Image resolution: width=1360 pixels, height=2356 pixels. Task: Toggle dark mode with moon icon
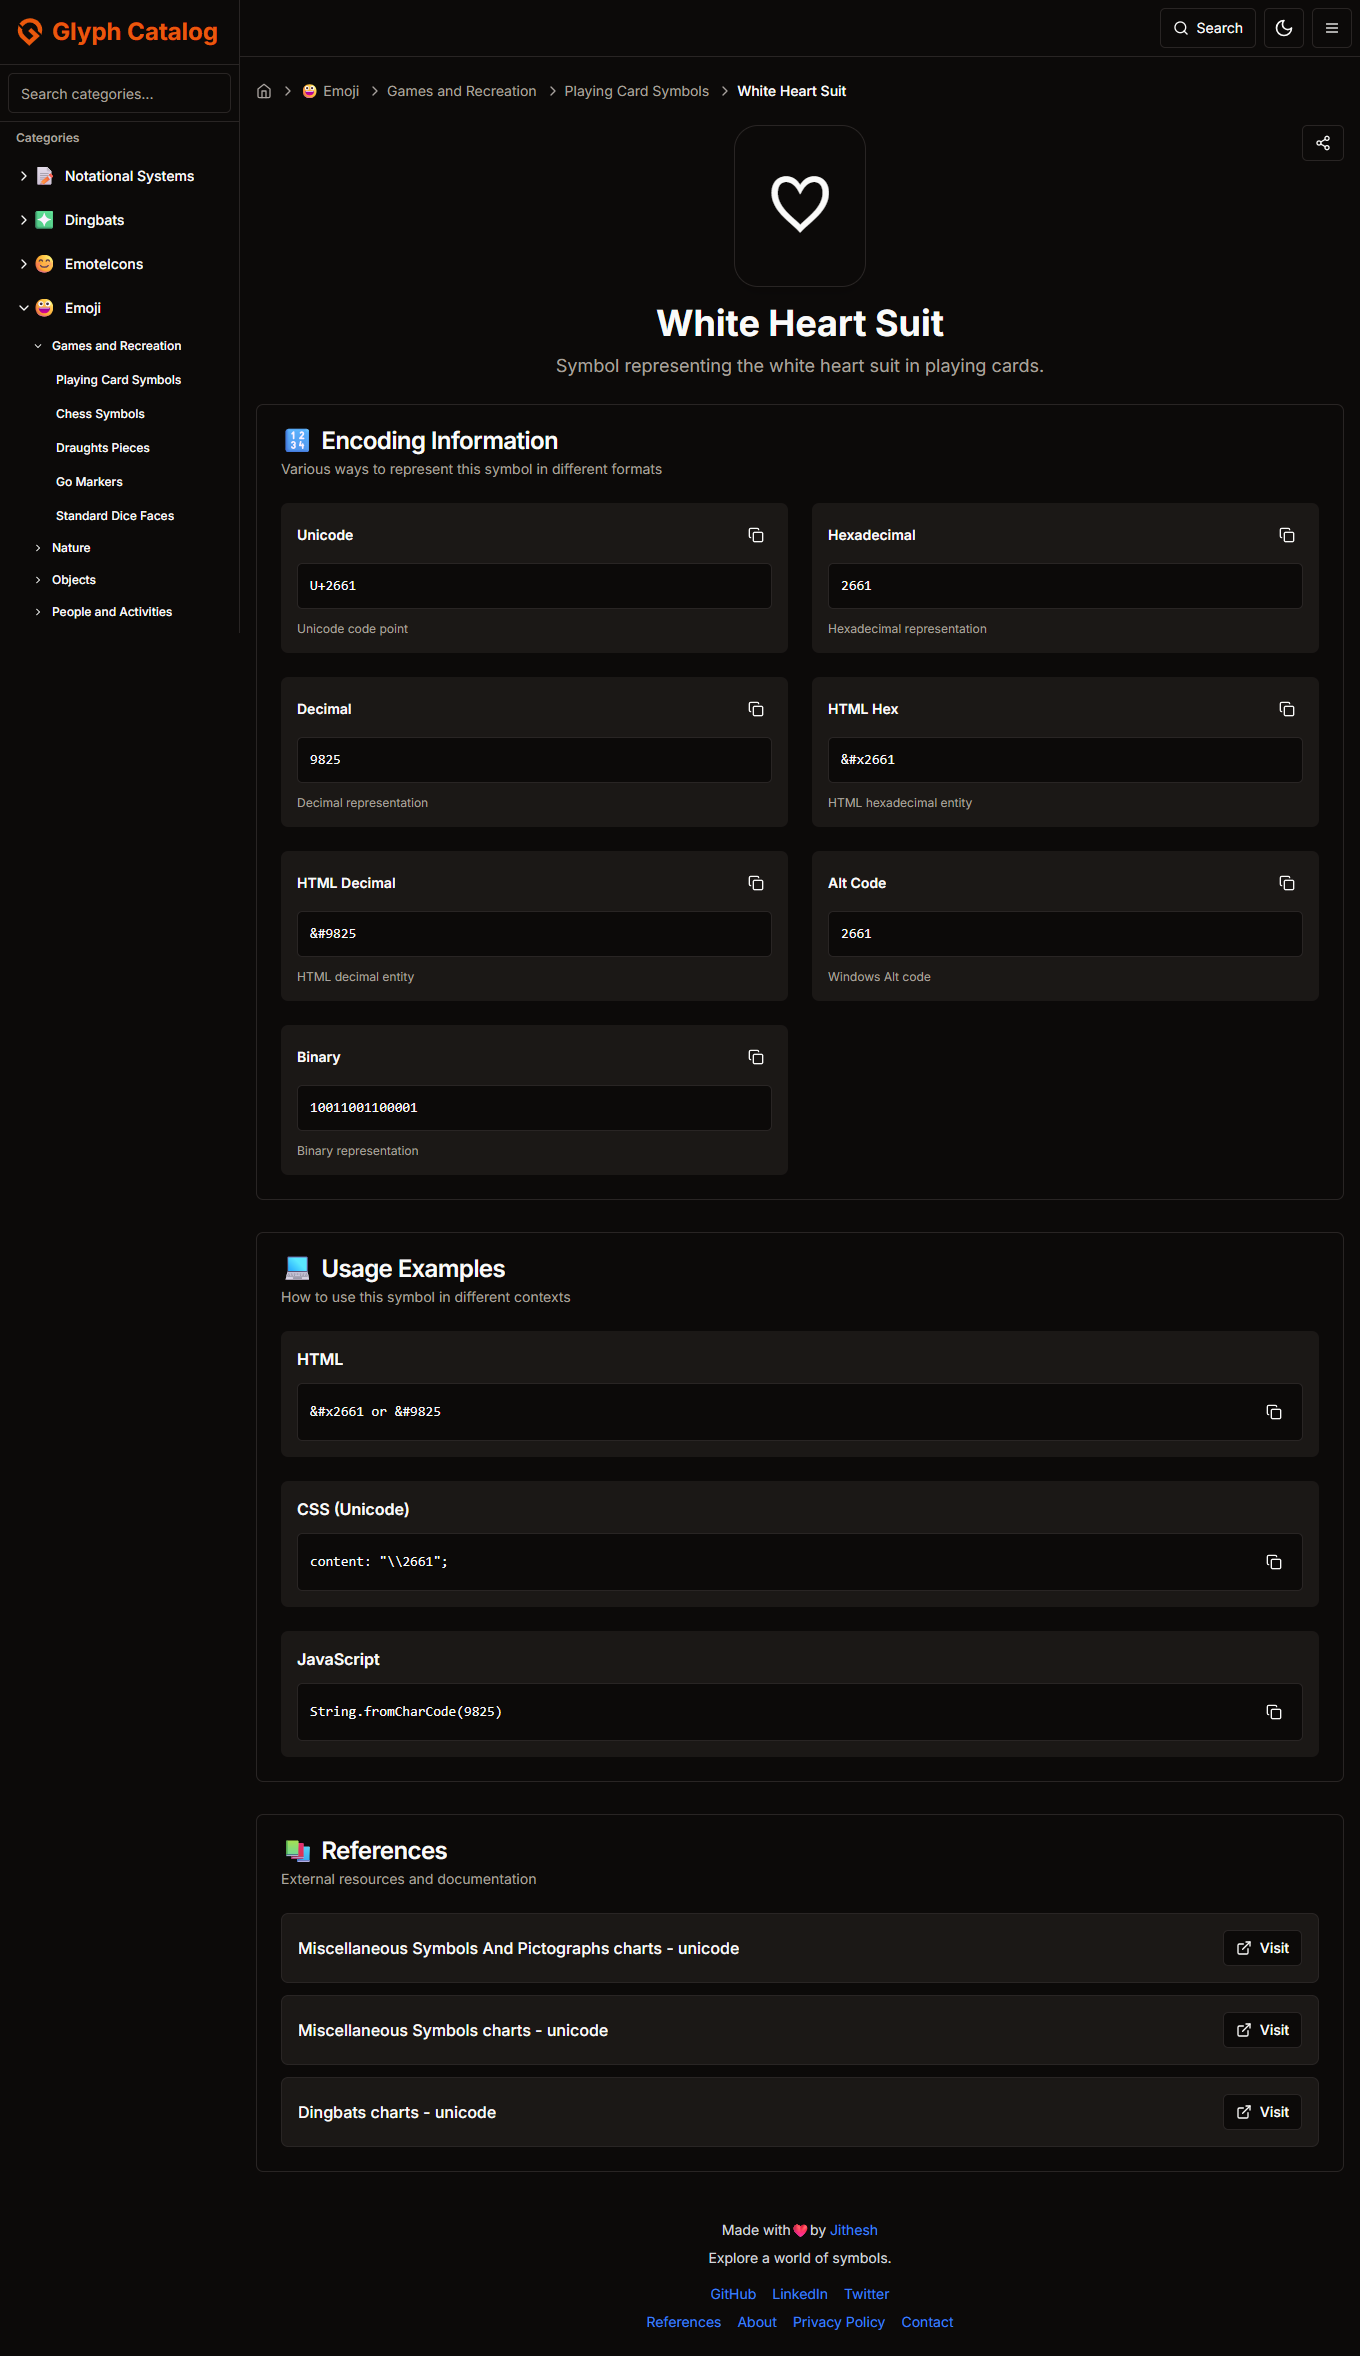tap(1284, 28)
